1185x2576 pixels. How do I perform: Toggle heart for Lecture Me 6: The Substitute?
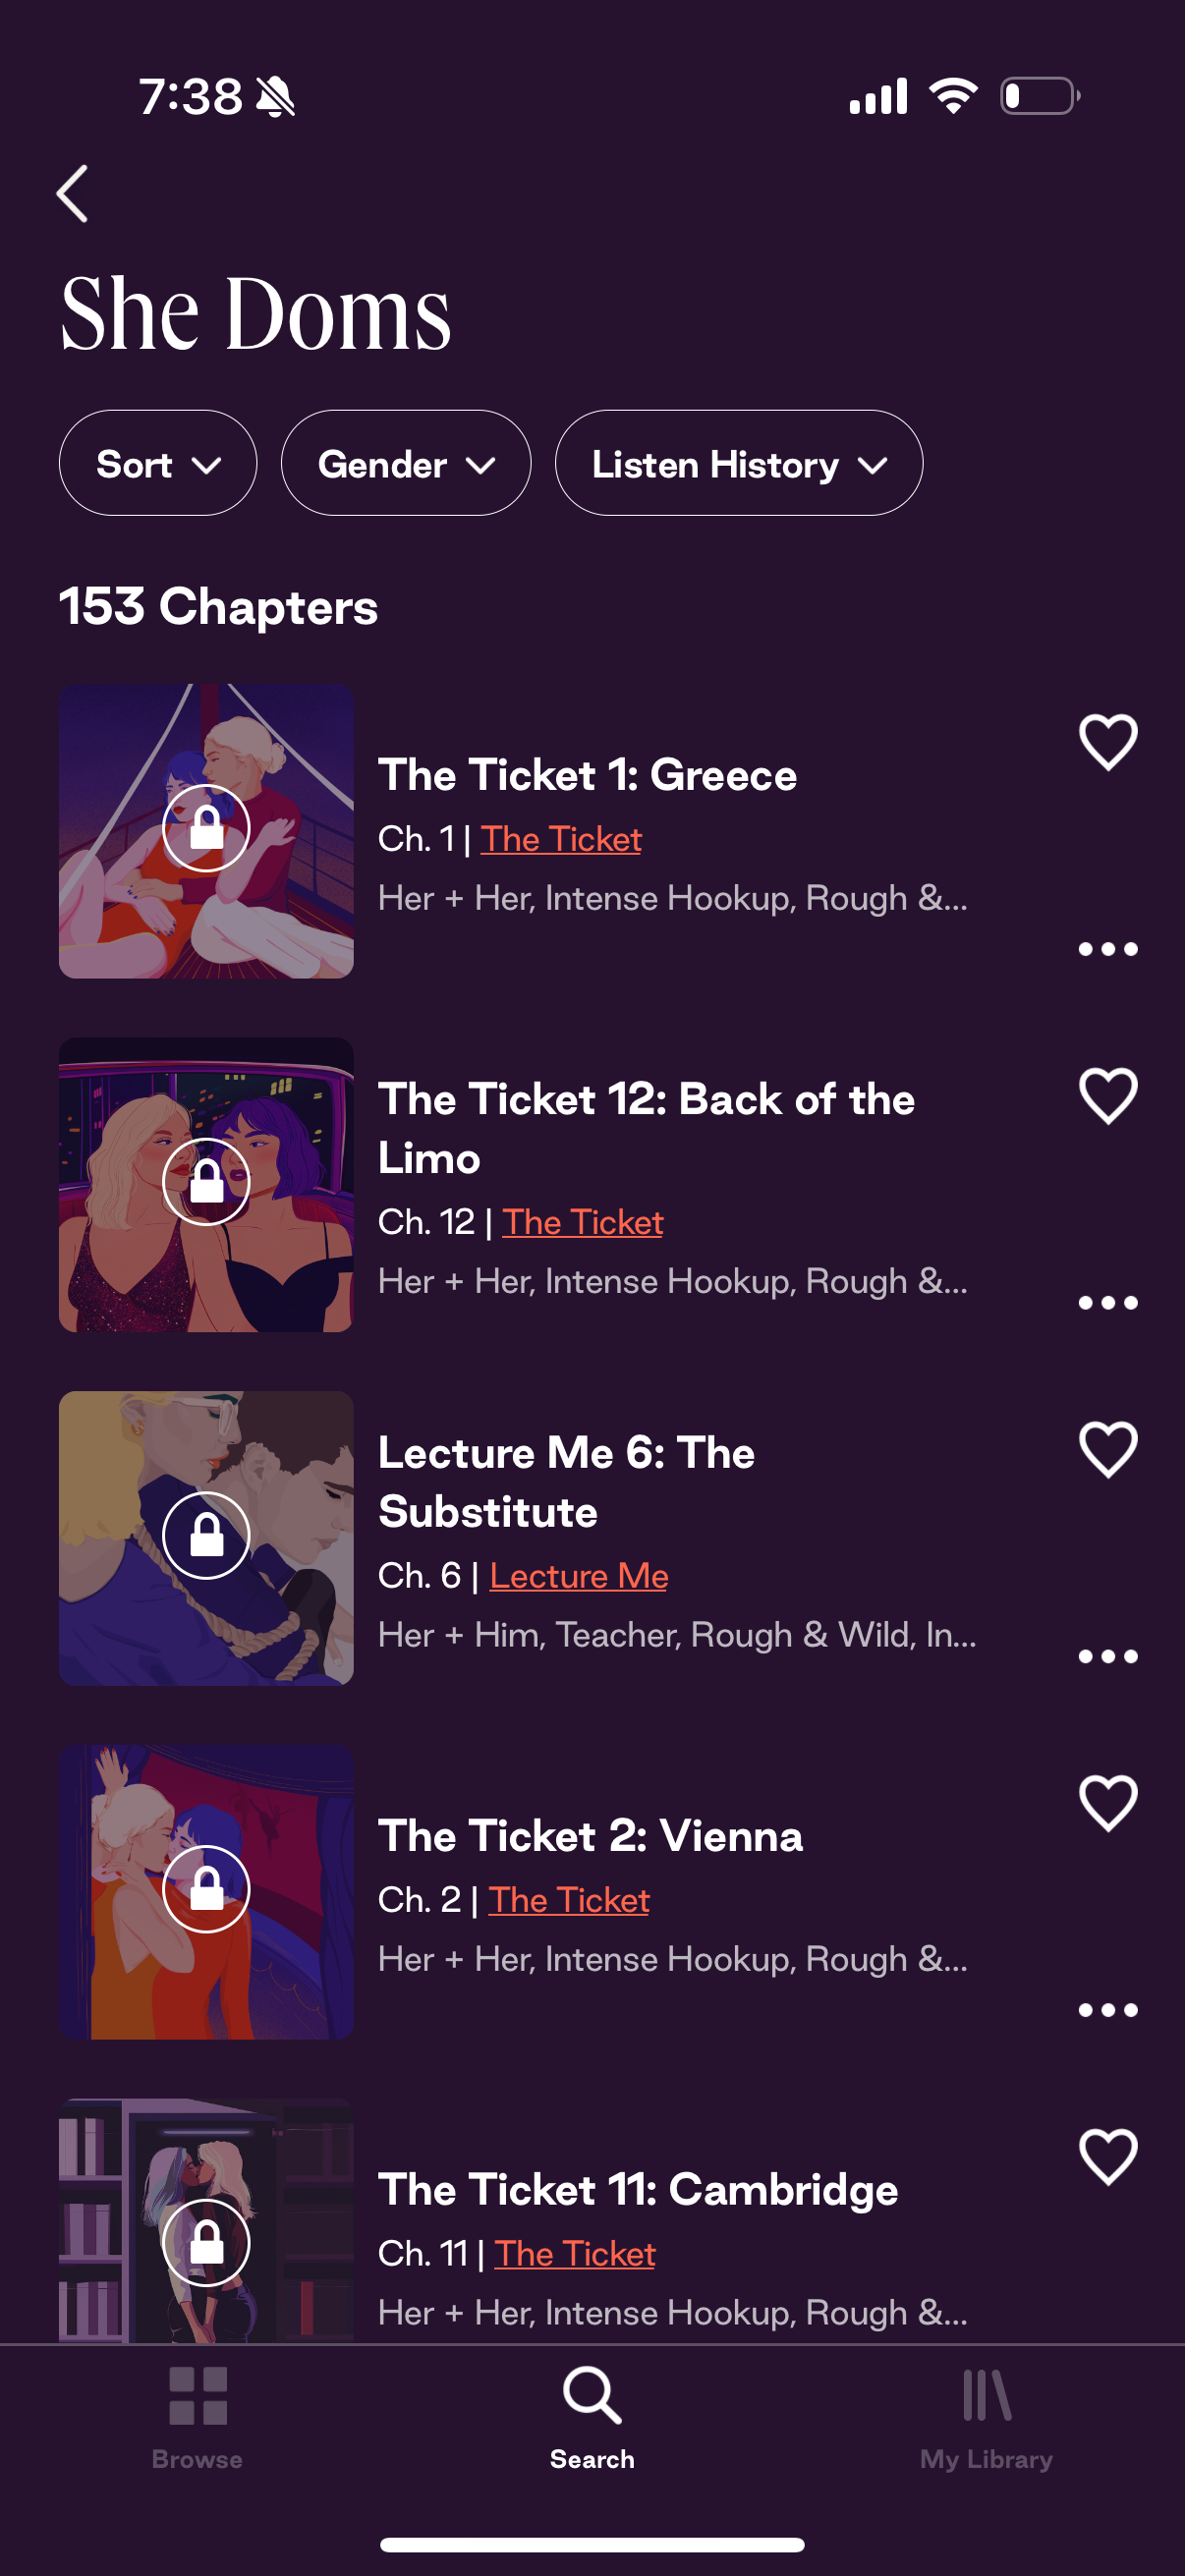(x=1108, y=1449)
